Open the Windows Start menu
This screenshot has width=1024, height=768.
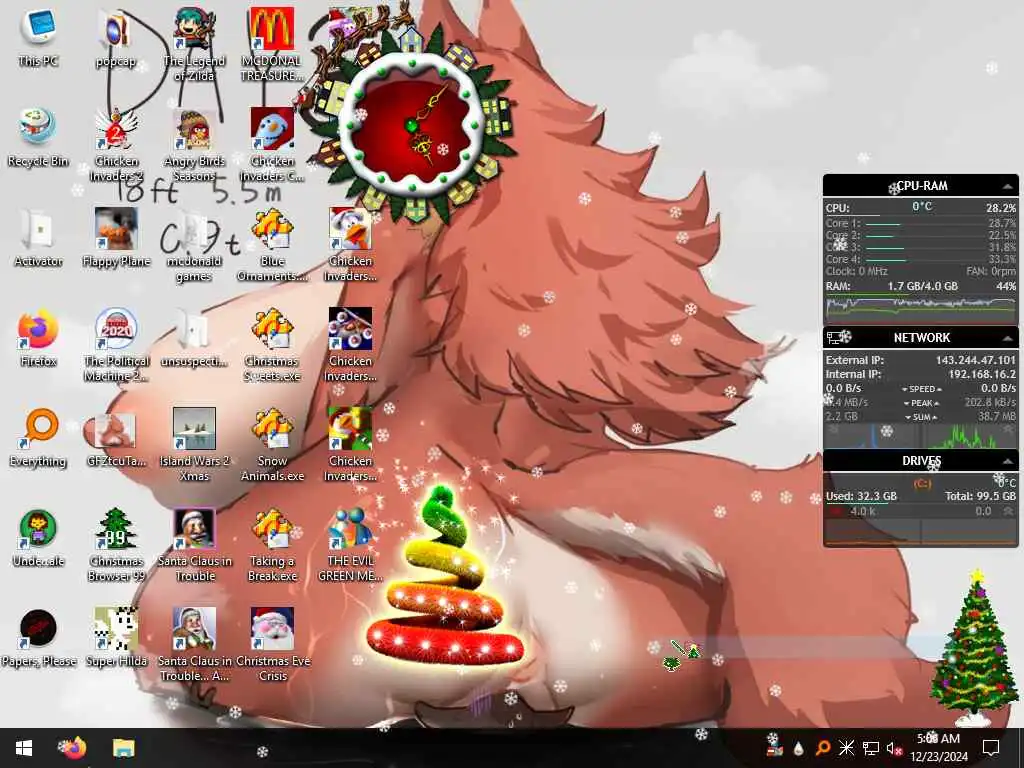click(24, 748)
